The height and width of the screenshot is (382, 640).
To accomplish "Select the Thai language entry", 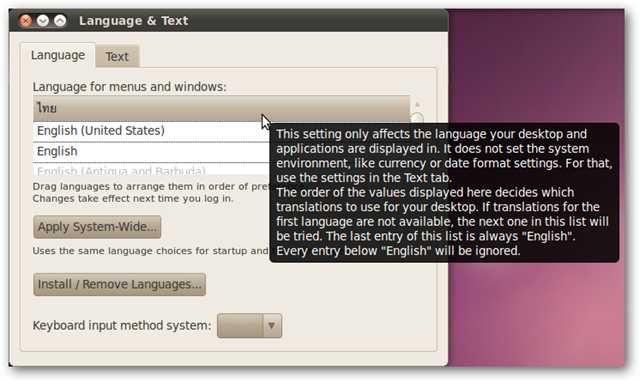I will point(221,109).
